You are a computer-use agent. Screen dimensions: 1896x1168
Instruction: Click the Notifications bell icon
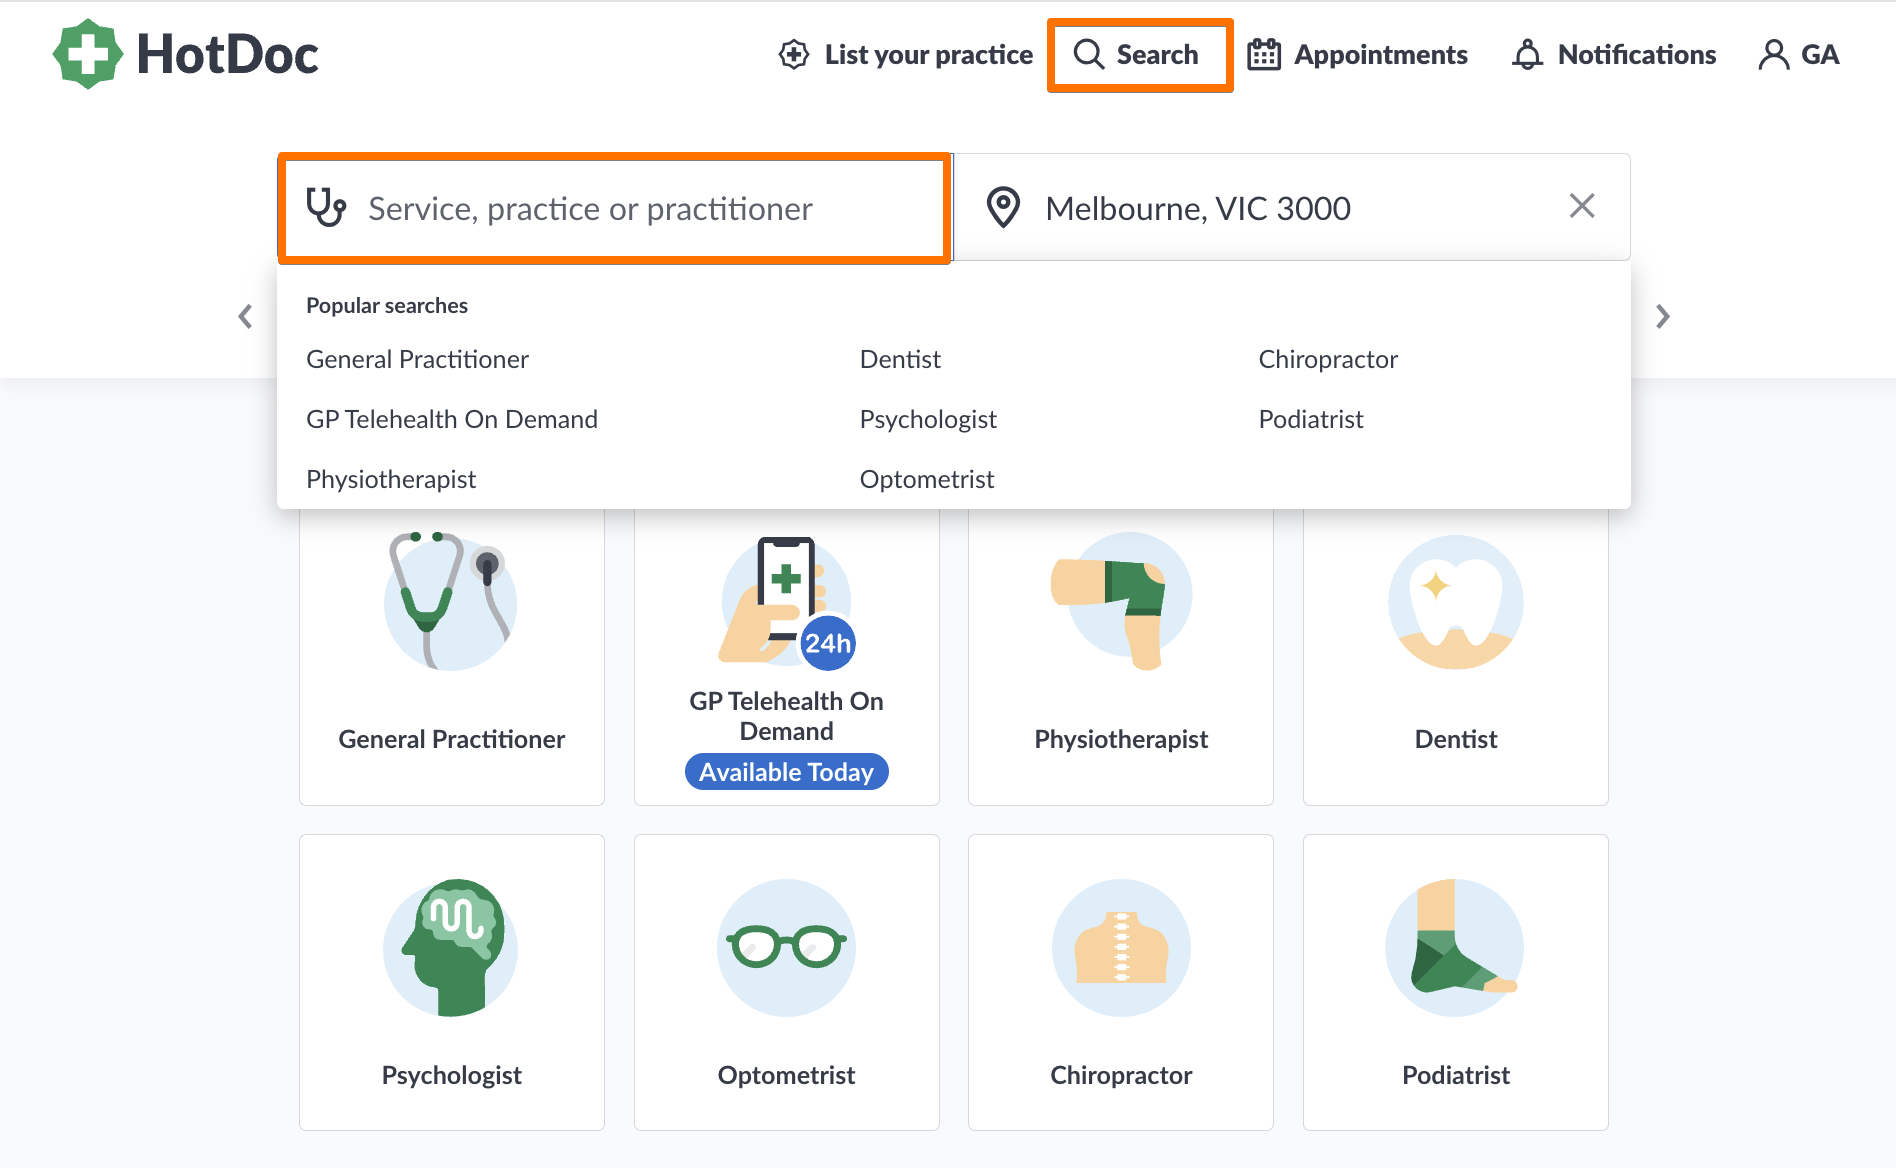tap(1527, 54)
